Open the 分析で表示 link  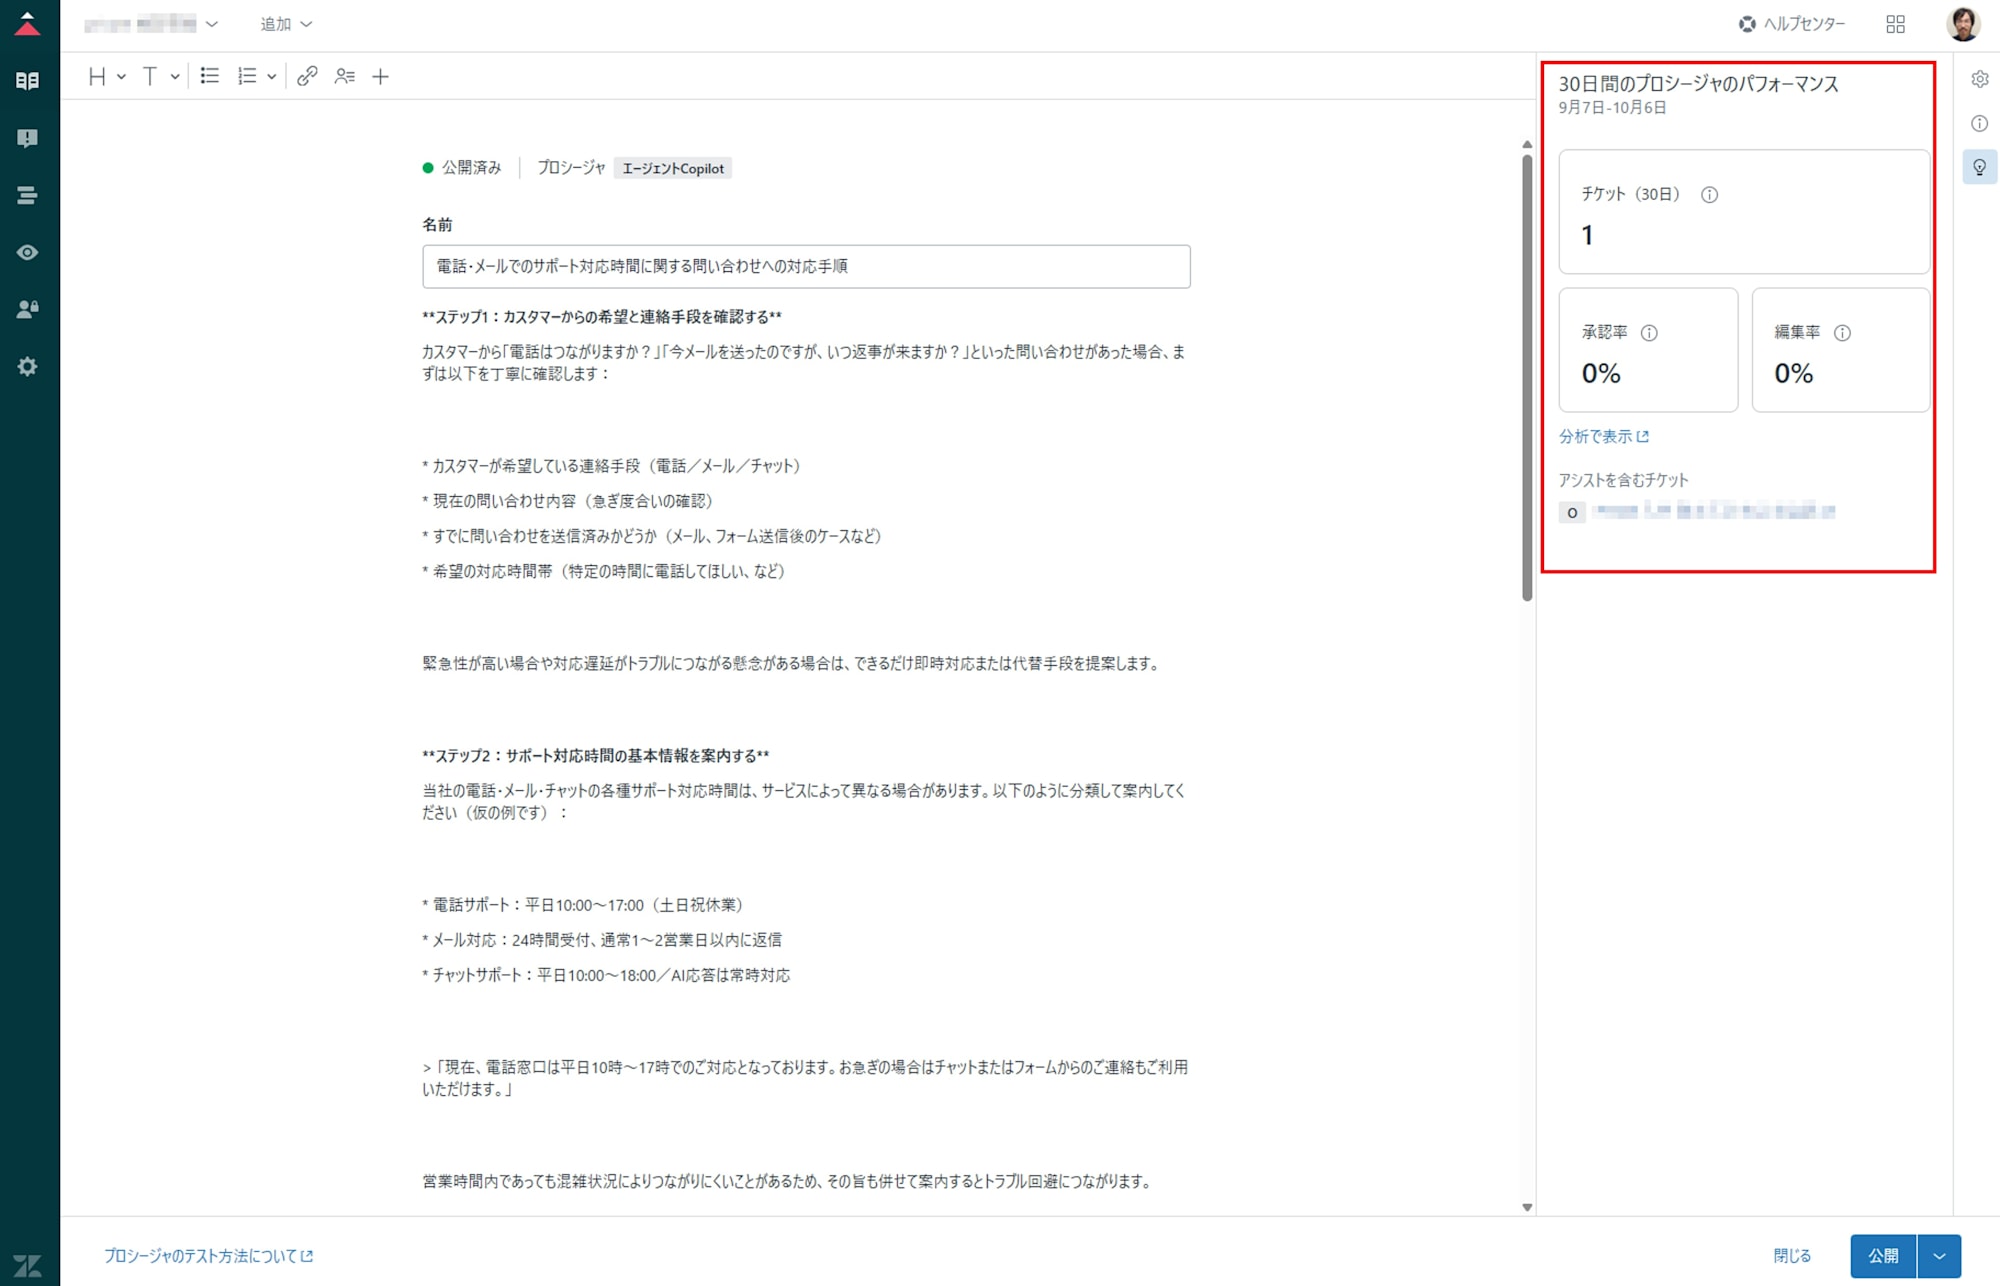1603,436
